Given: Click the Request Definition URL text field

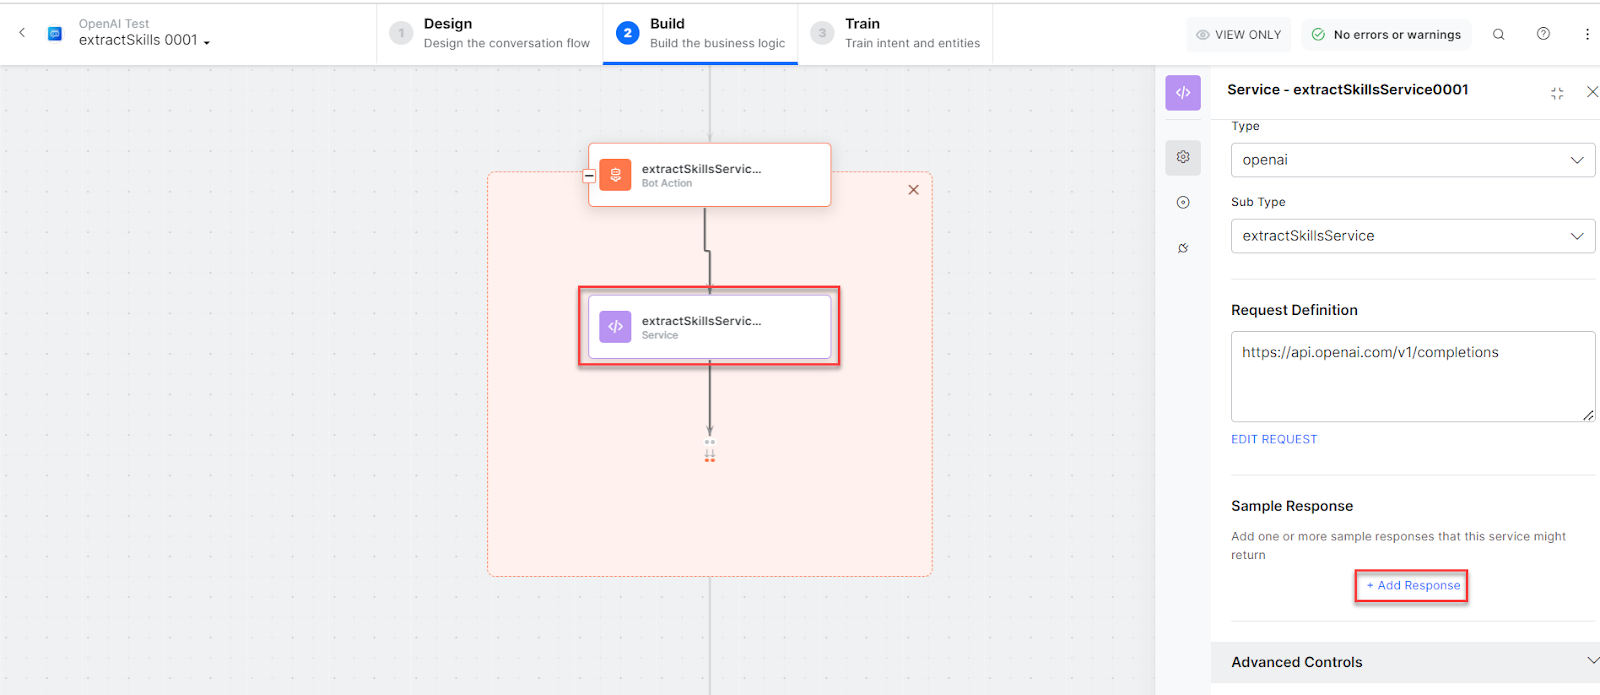Looking at the screenshot, I should pos(1412,376).
